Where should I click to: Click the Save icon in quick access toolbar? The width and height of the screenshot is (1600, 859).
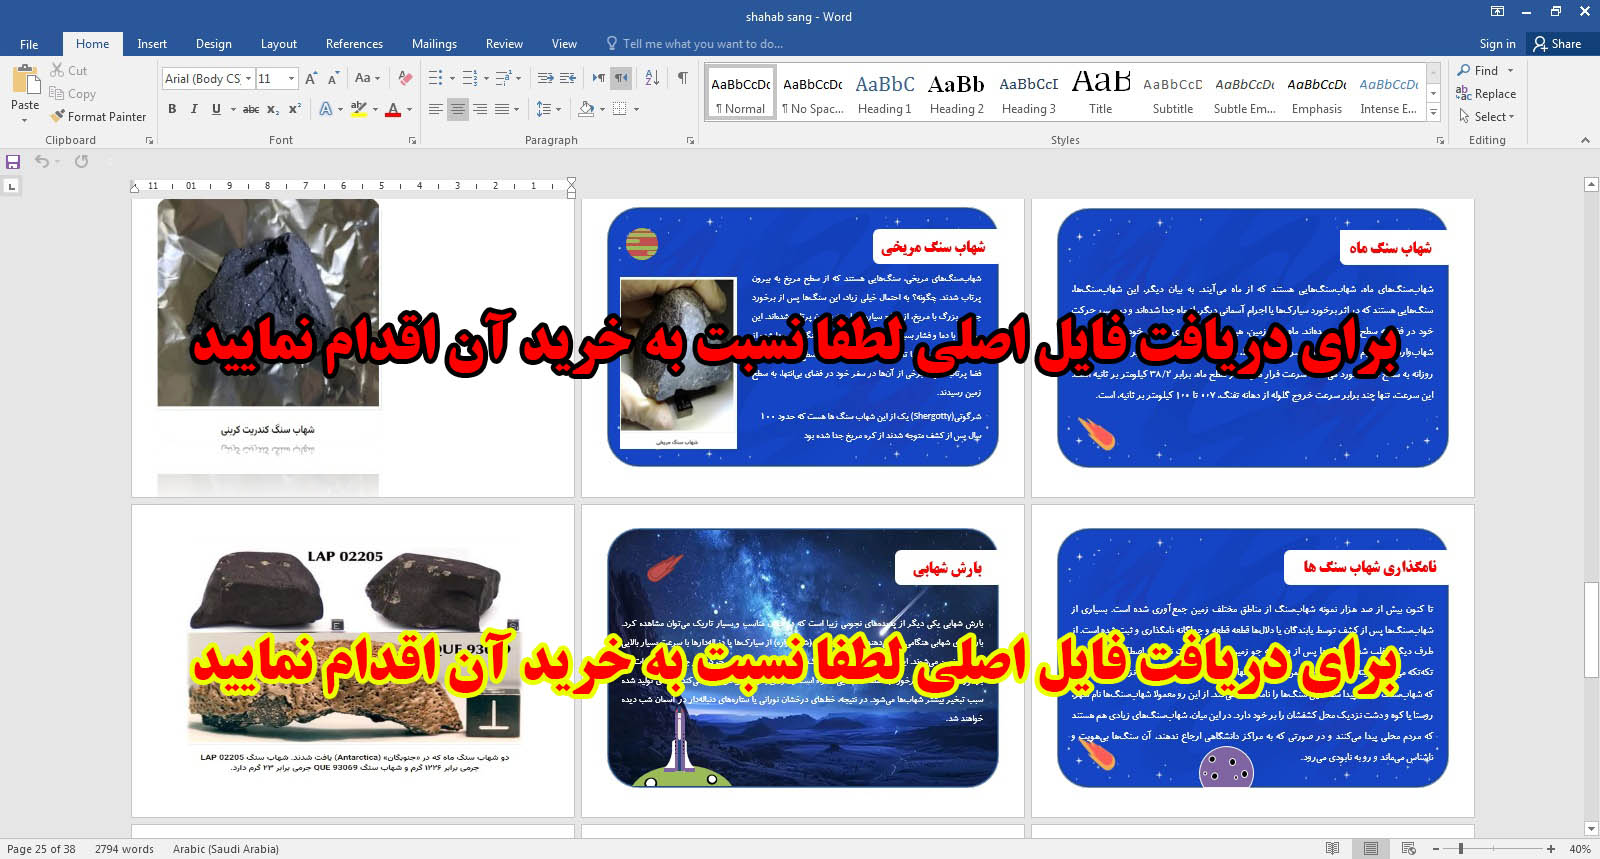pyautogui.click(x=13, y=161)
